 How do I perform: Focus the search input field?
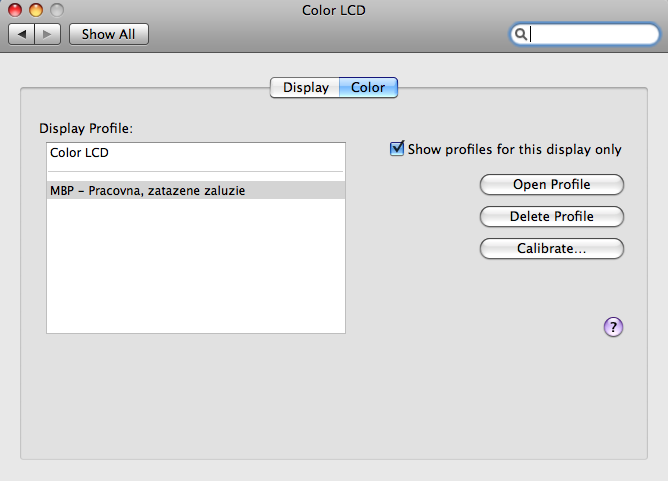(x=590, y=34)
